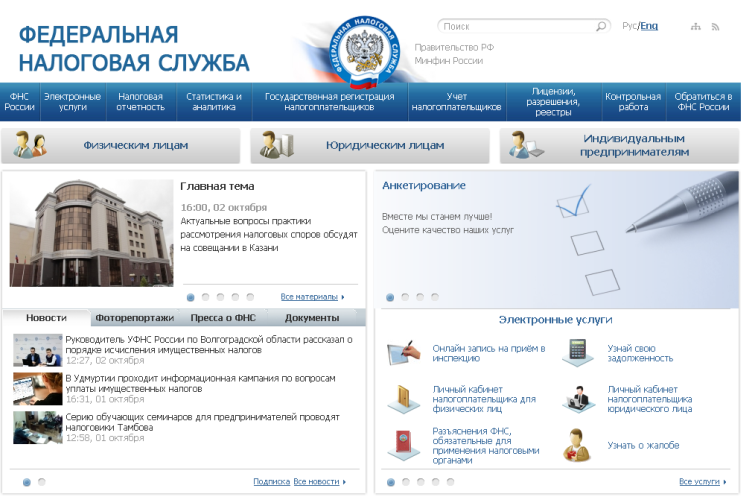Switch language via Eng link
Viewport: 741px width, 498px height.
tap(649, 26)
